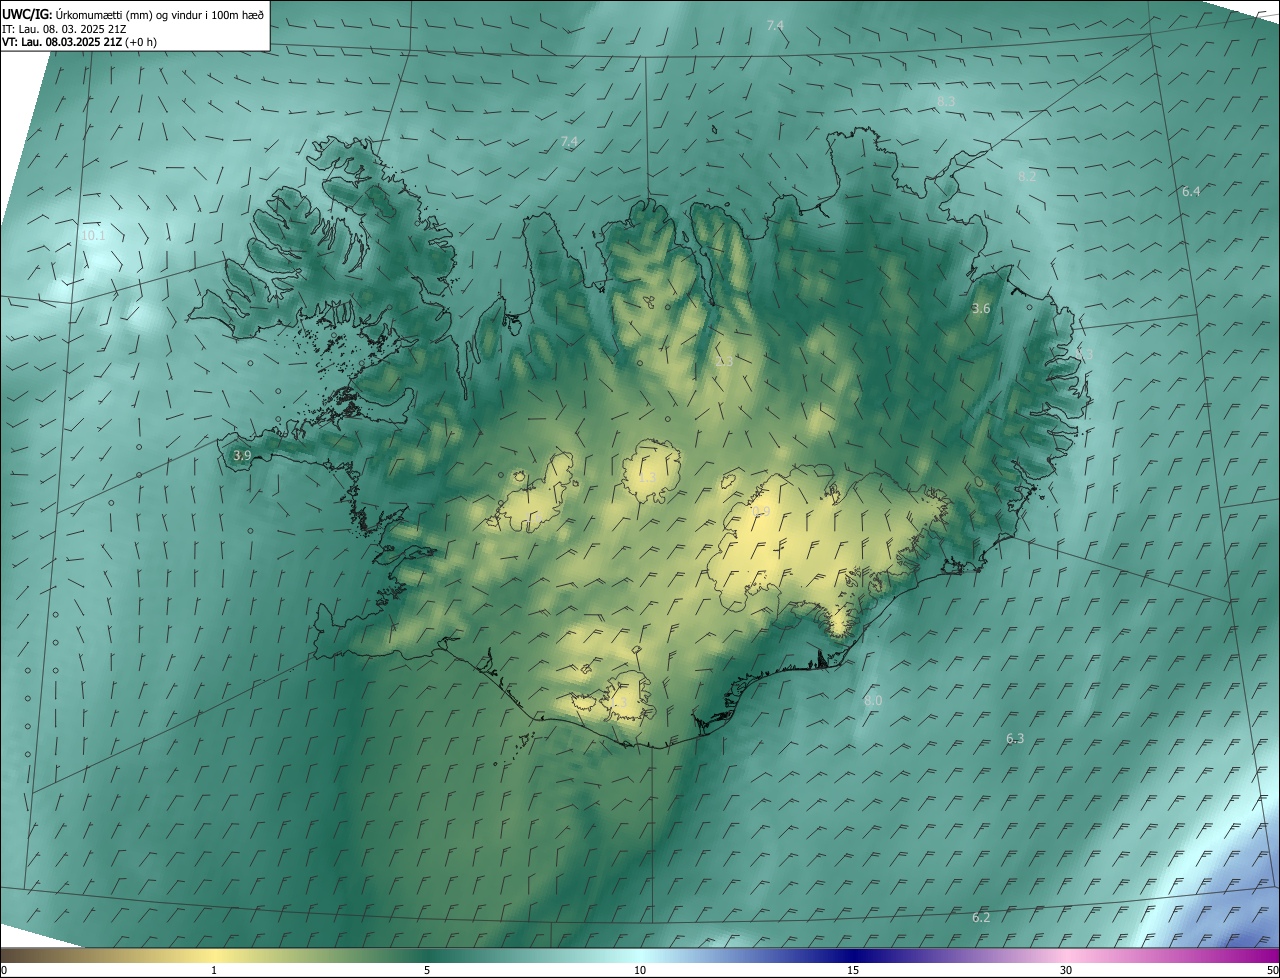Click the 6.2 value label on the map
The image size is (1280, 978).
click(981, 917)
